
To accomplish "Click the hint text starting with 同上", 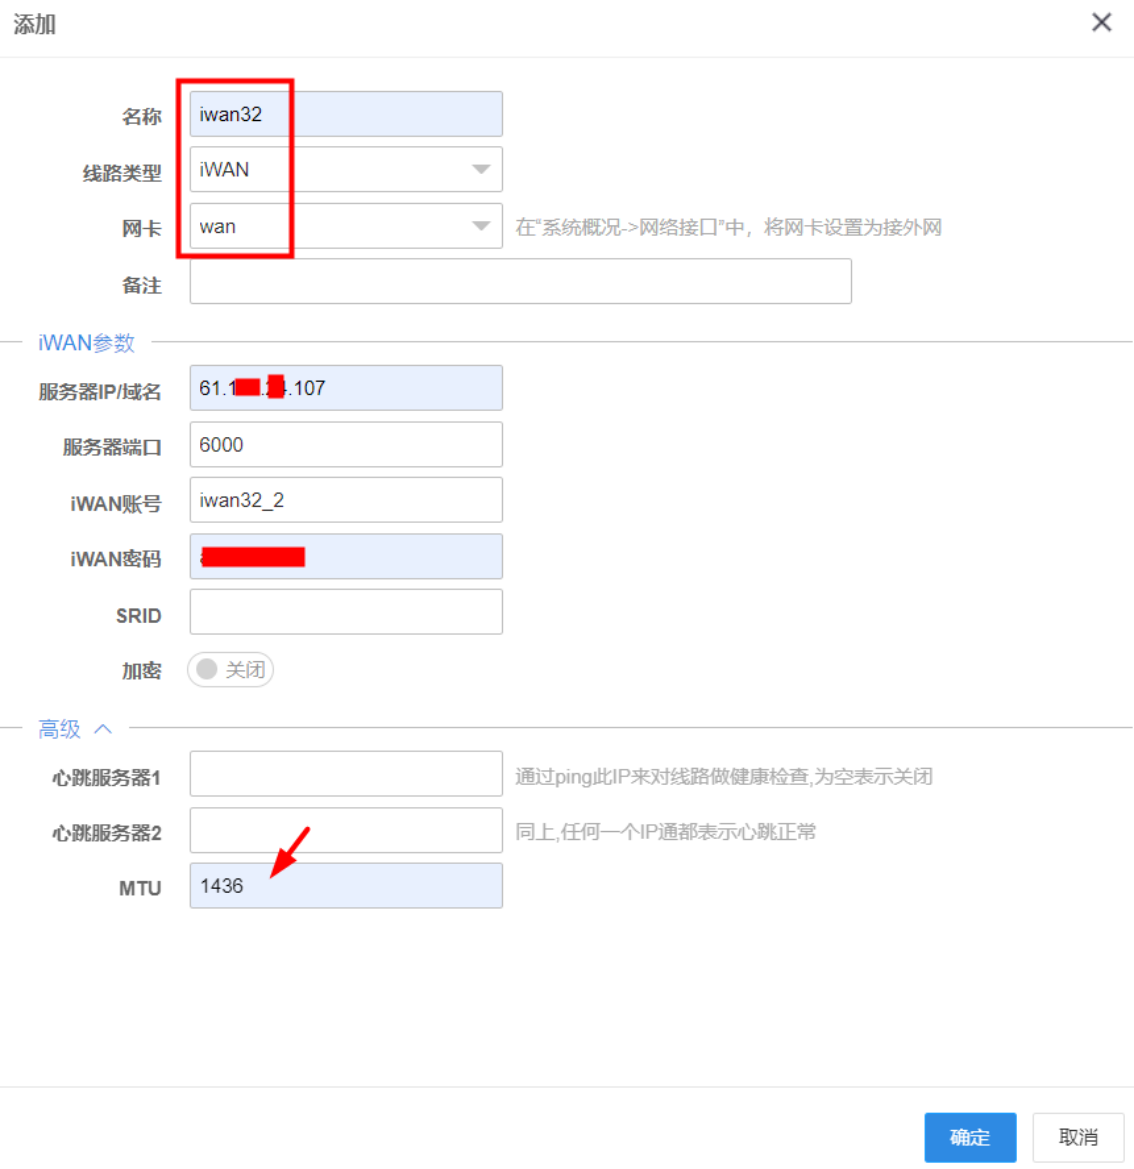I will (x=666, y=832).
